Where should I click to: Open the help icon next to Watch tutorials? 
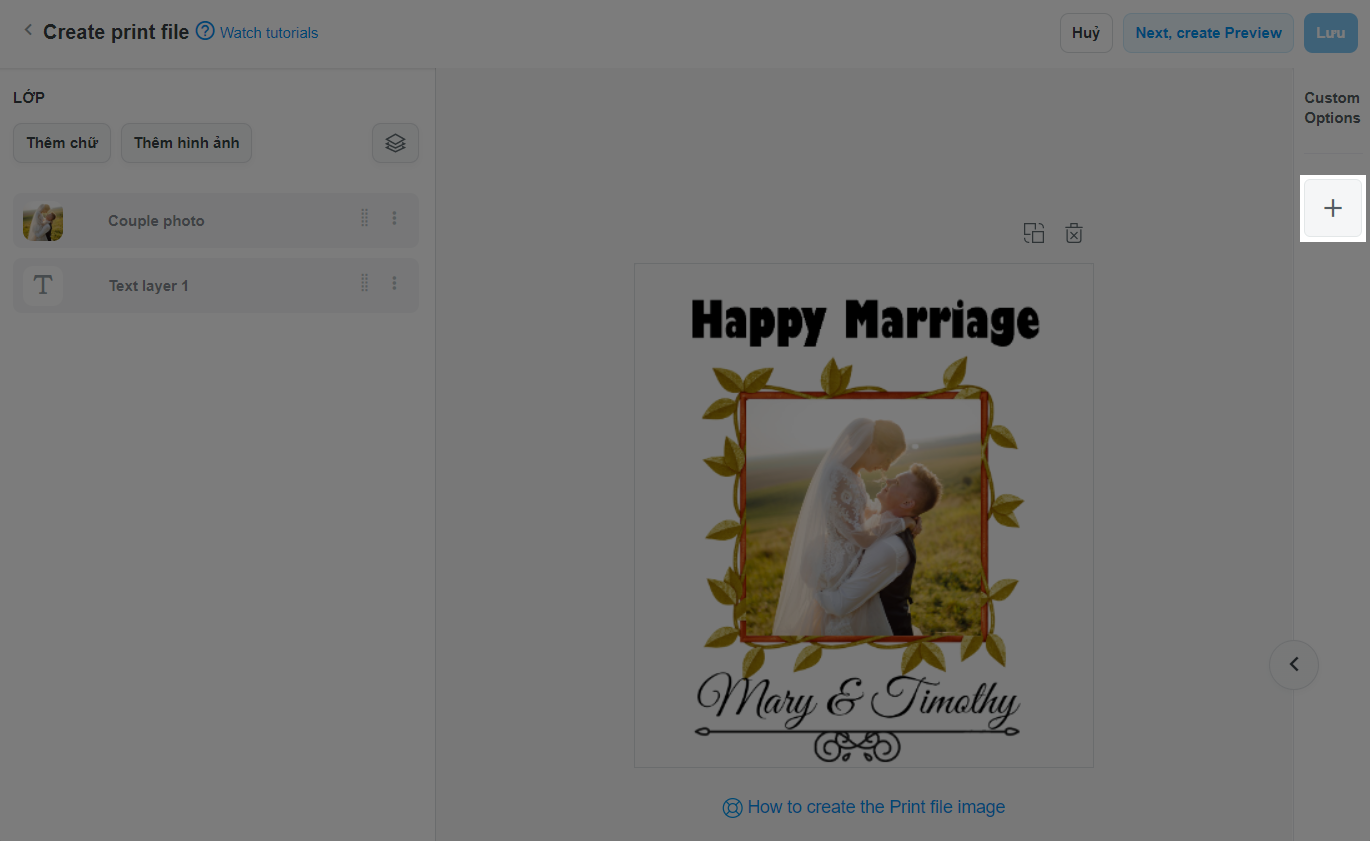[x=205, y=31]
